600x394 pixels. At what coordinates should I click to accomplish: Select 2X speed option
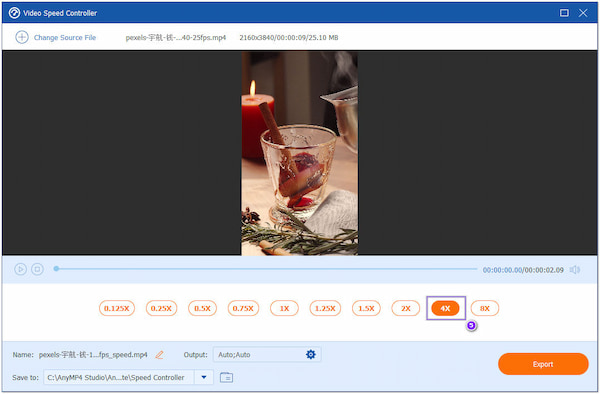point(406,308)
